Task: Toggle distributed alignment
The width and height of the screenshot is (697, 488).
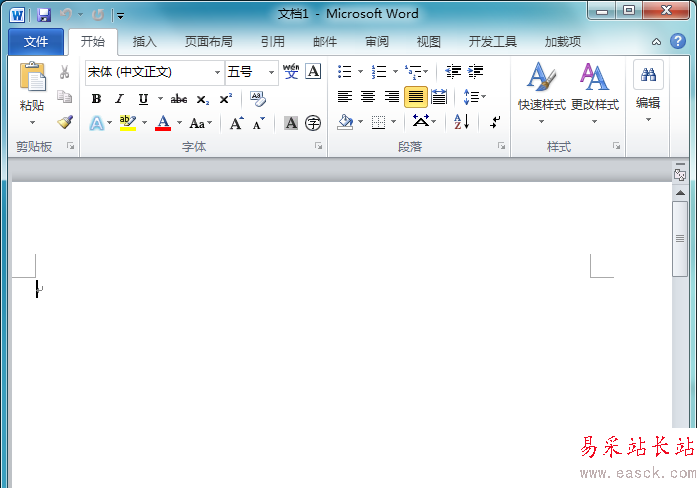Action: point(439,96)
